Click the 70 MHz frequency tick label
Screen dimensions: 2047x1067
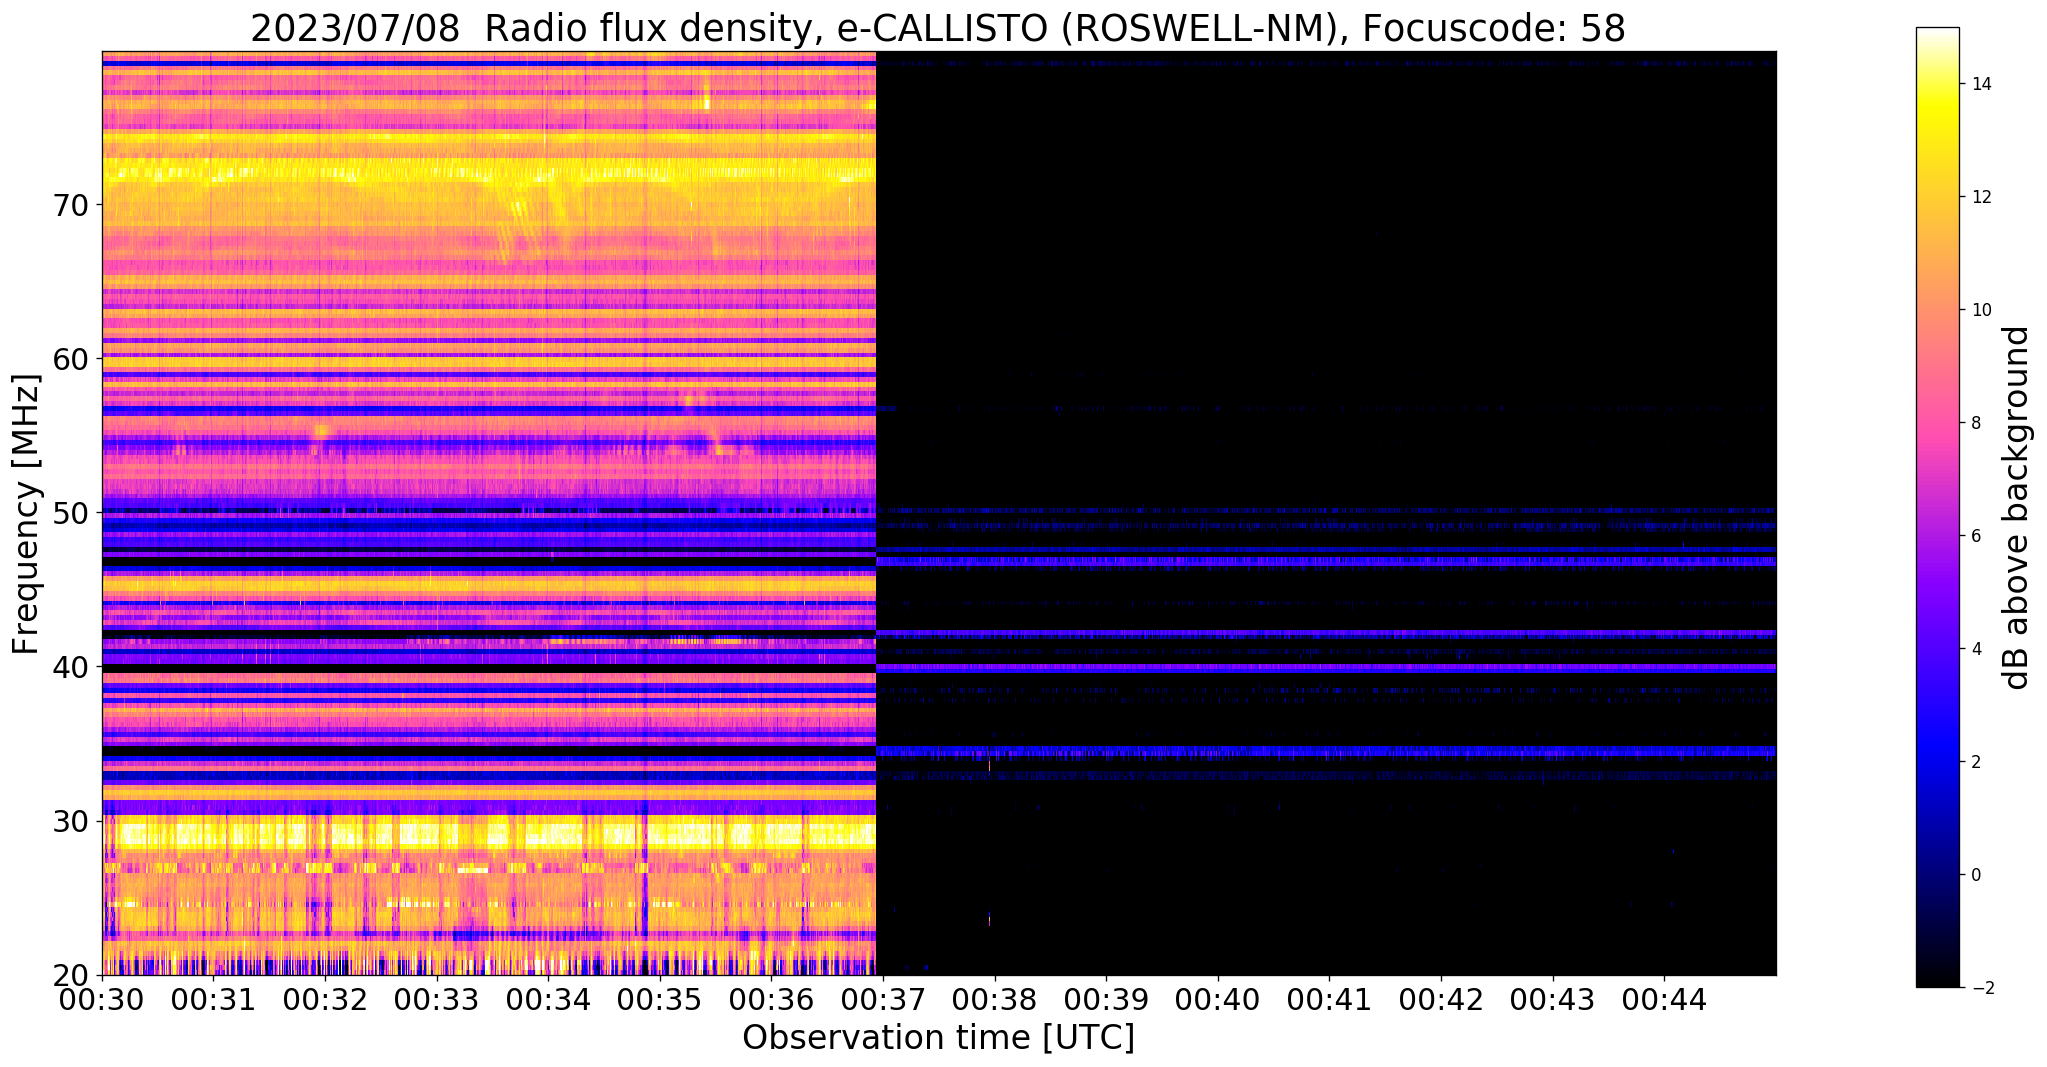coord(70,205)
